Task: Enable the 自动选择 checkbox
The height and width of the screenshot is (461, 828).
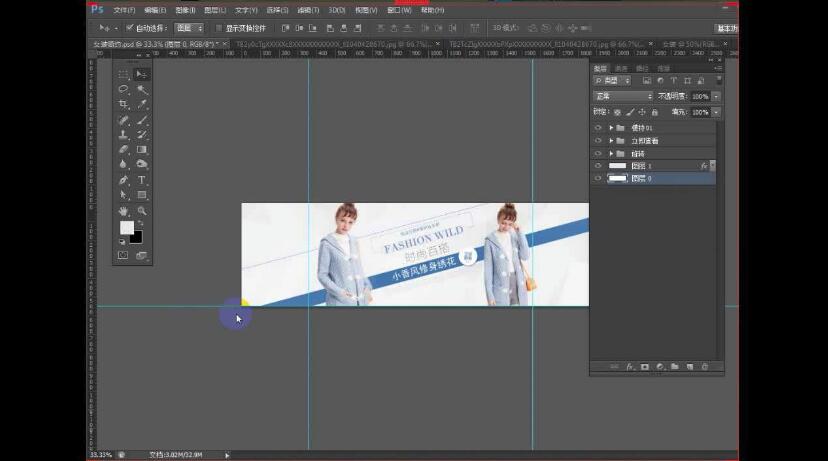Action: [130, 28]
